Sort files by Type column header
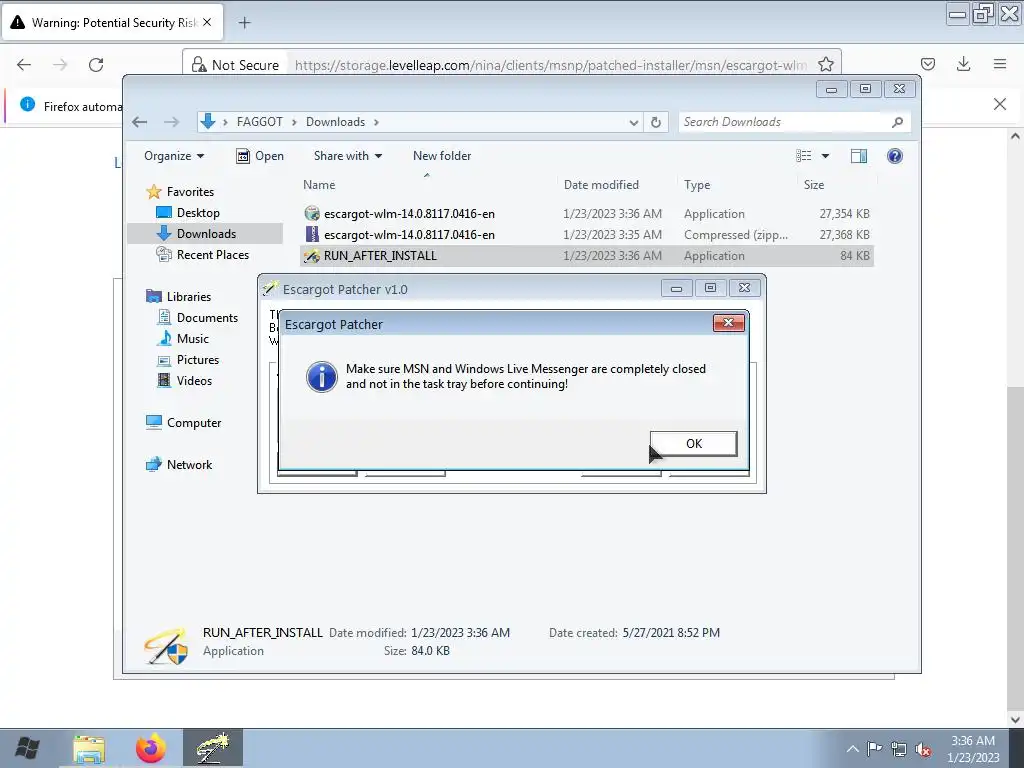Screen dimensions: 1024x768 click(x=737, y=185)
